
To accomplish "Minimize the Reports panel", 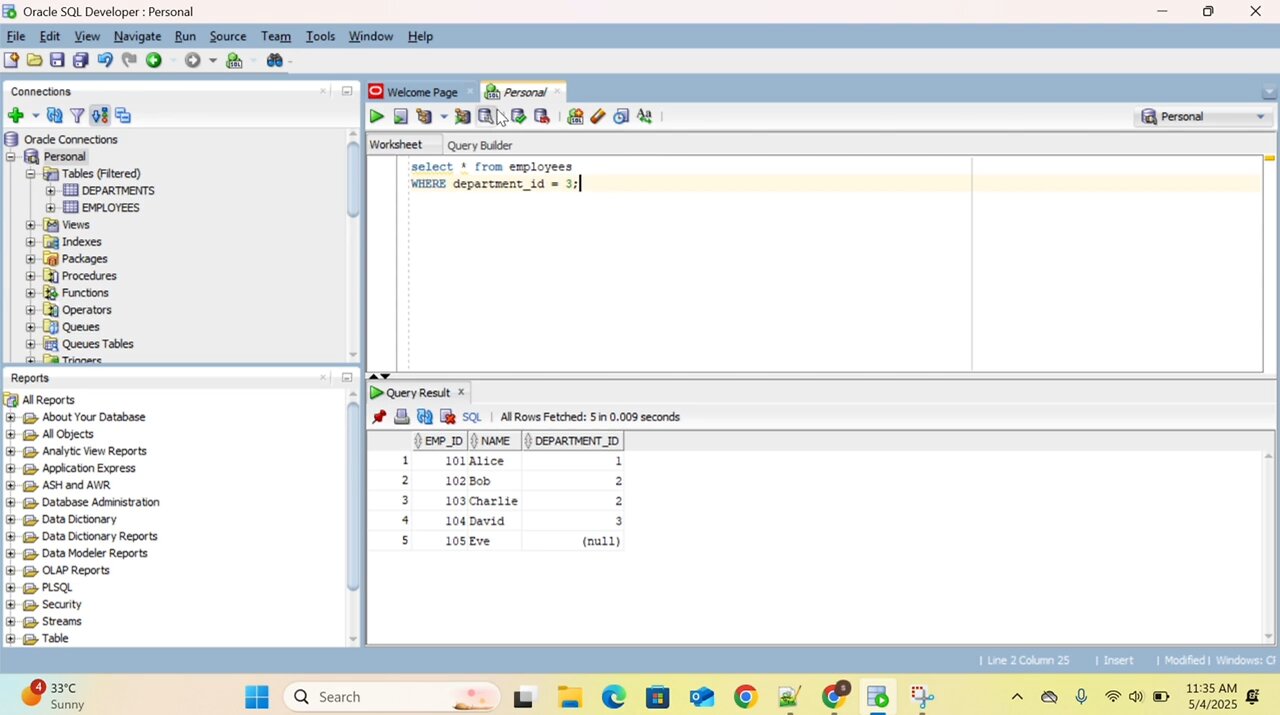I will 346,378.
